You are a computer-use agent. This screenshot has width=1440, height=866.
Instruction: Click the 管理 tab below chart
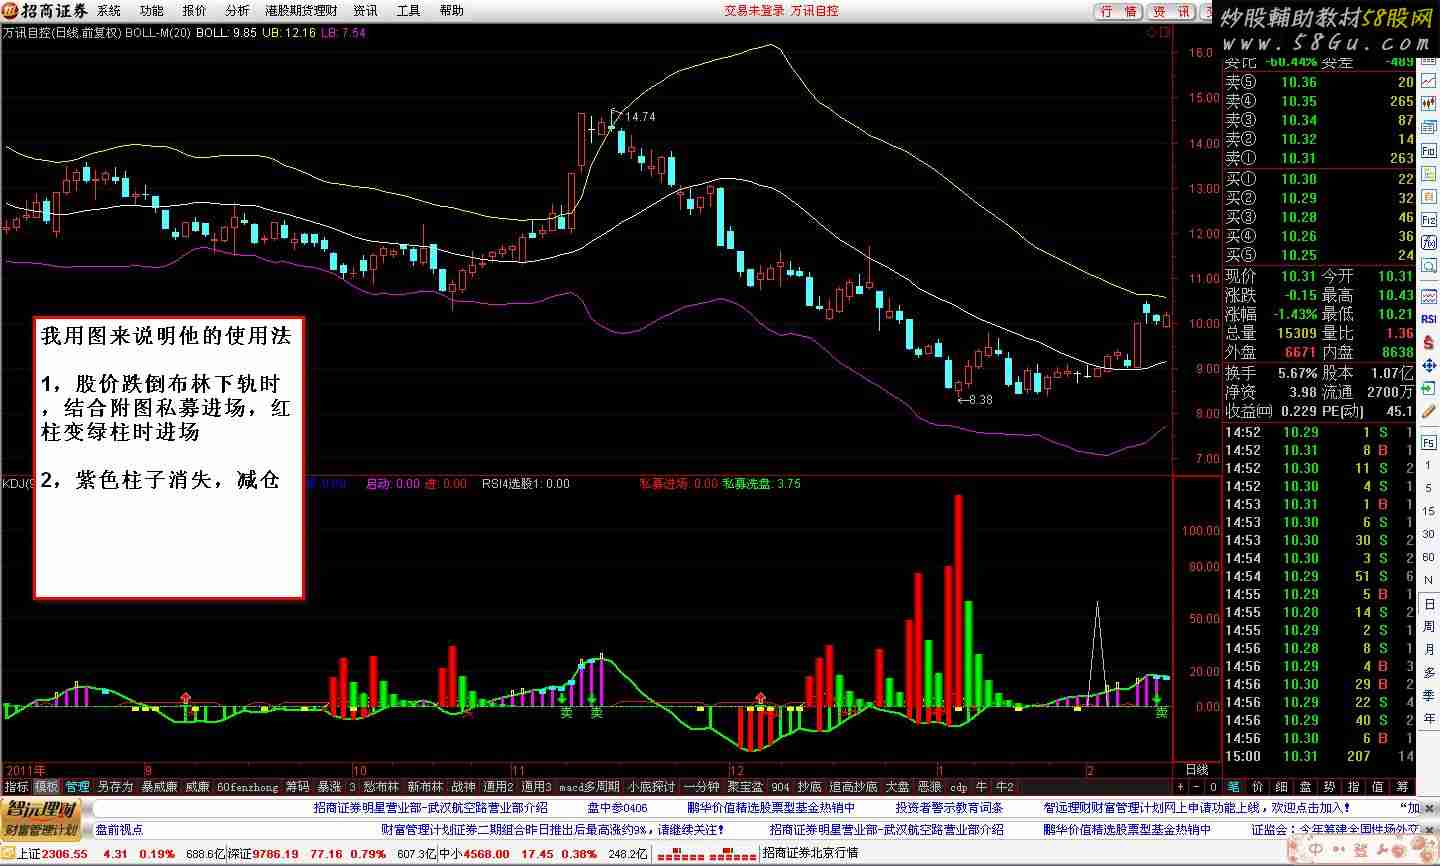pos(78,787)
